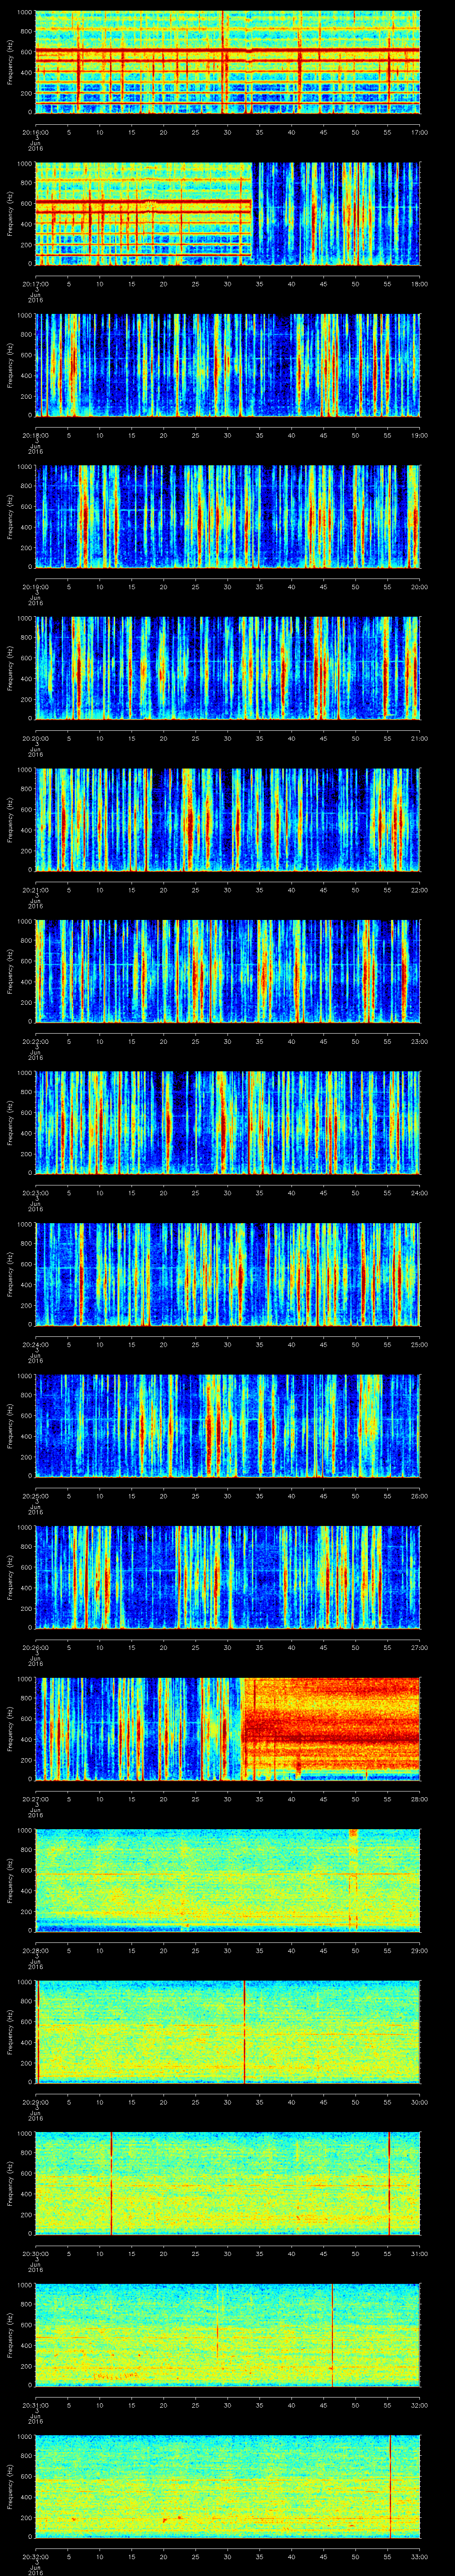Open the spectrogram panel starting at 20:18:00
Screen dimensions: 455x2576
click(x=228, y=365)
